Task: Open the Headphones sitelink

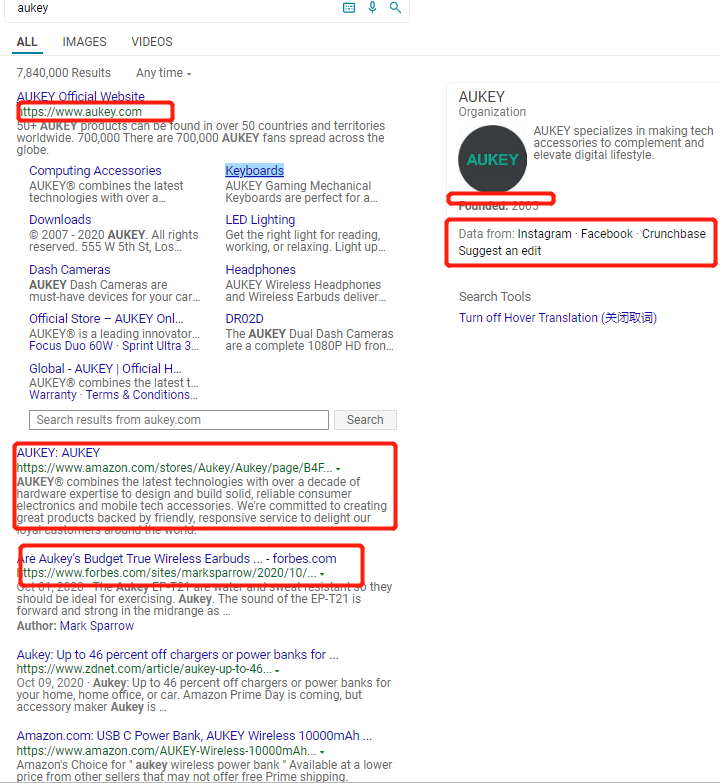Action: (260, 270)
